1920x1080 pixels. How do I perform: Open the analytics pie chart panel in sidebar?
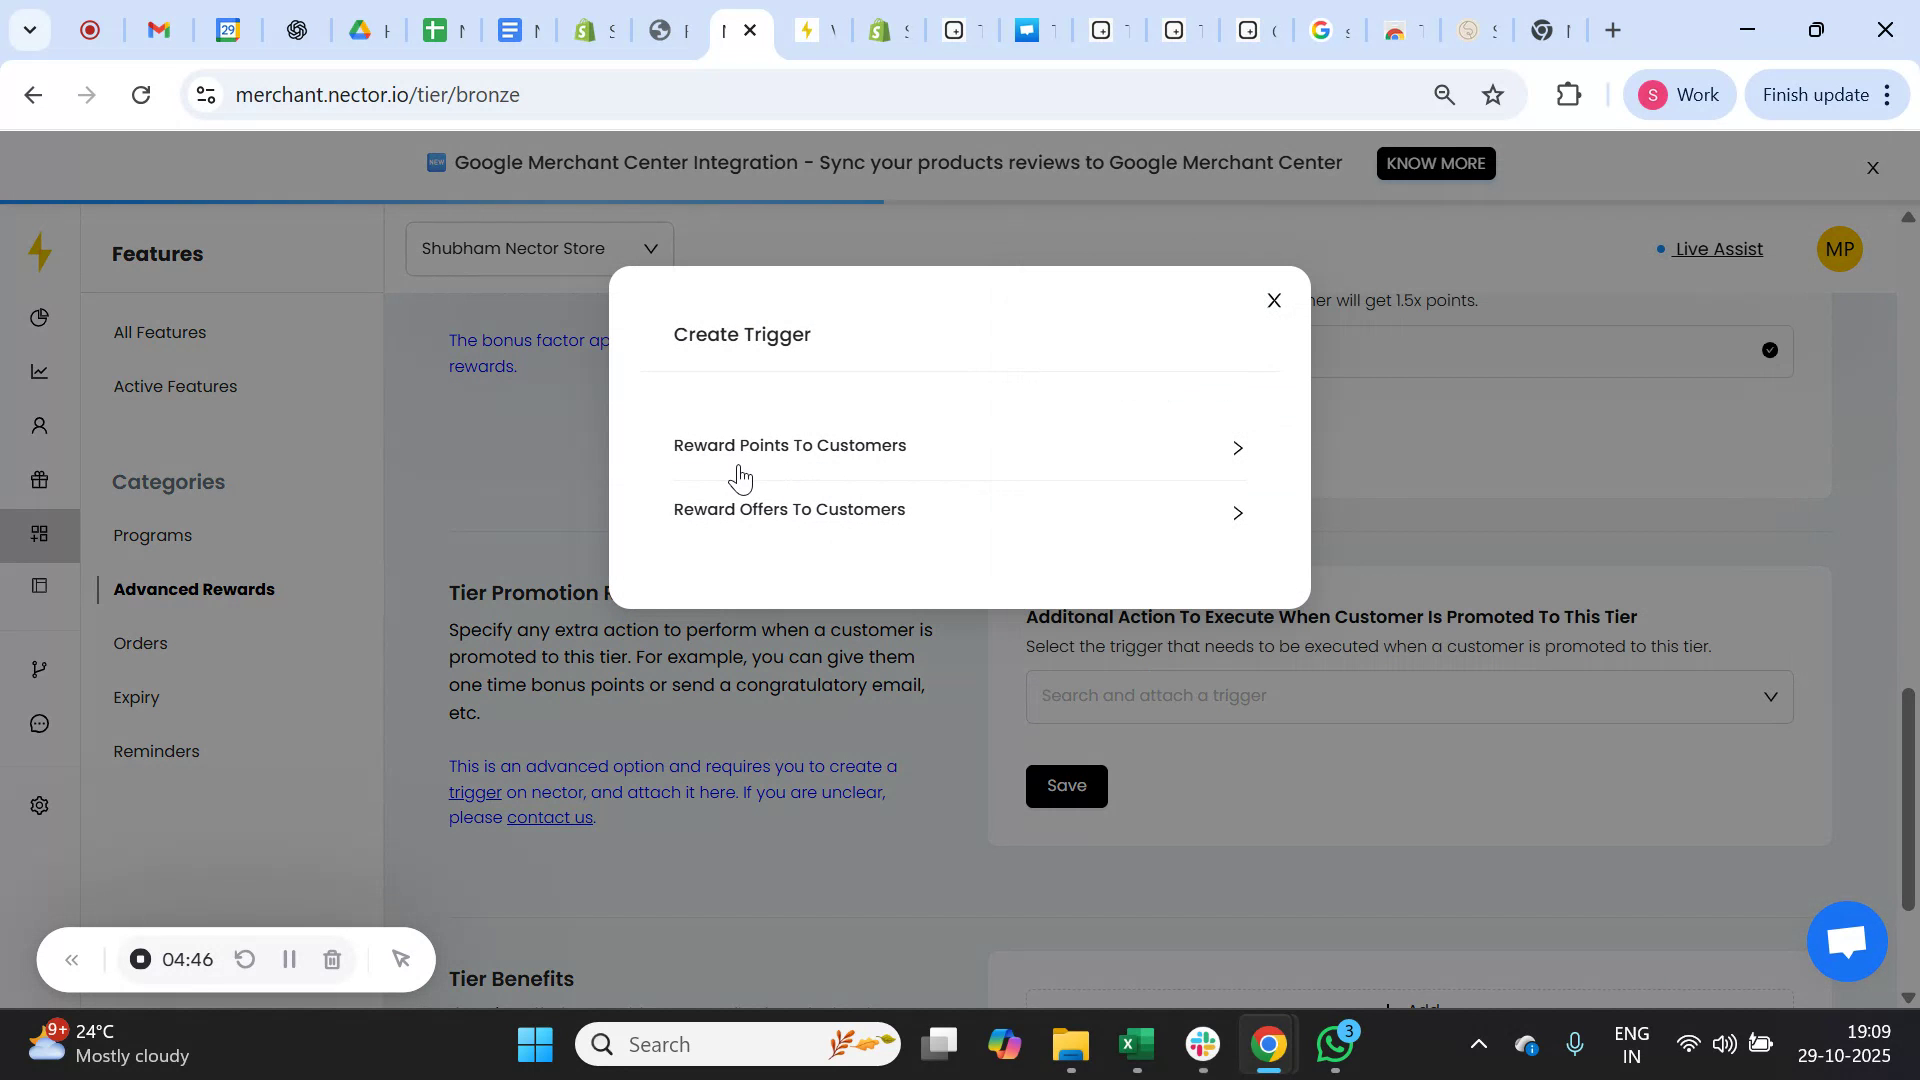click(x=39, y=317)
